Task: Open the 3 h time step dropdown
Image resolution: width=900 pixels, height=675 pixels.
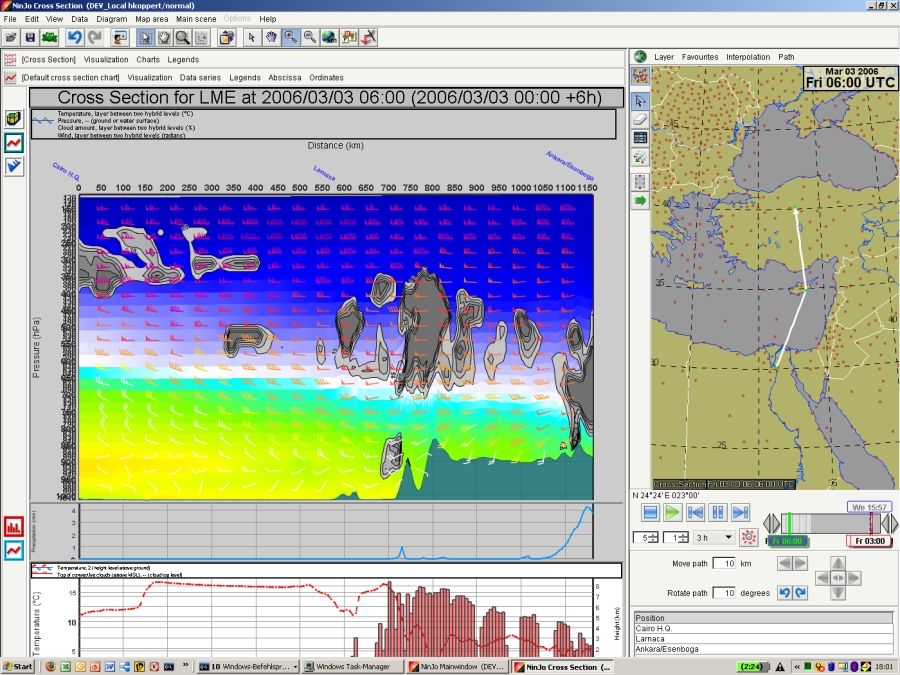Action: click(714, 538)
